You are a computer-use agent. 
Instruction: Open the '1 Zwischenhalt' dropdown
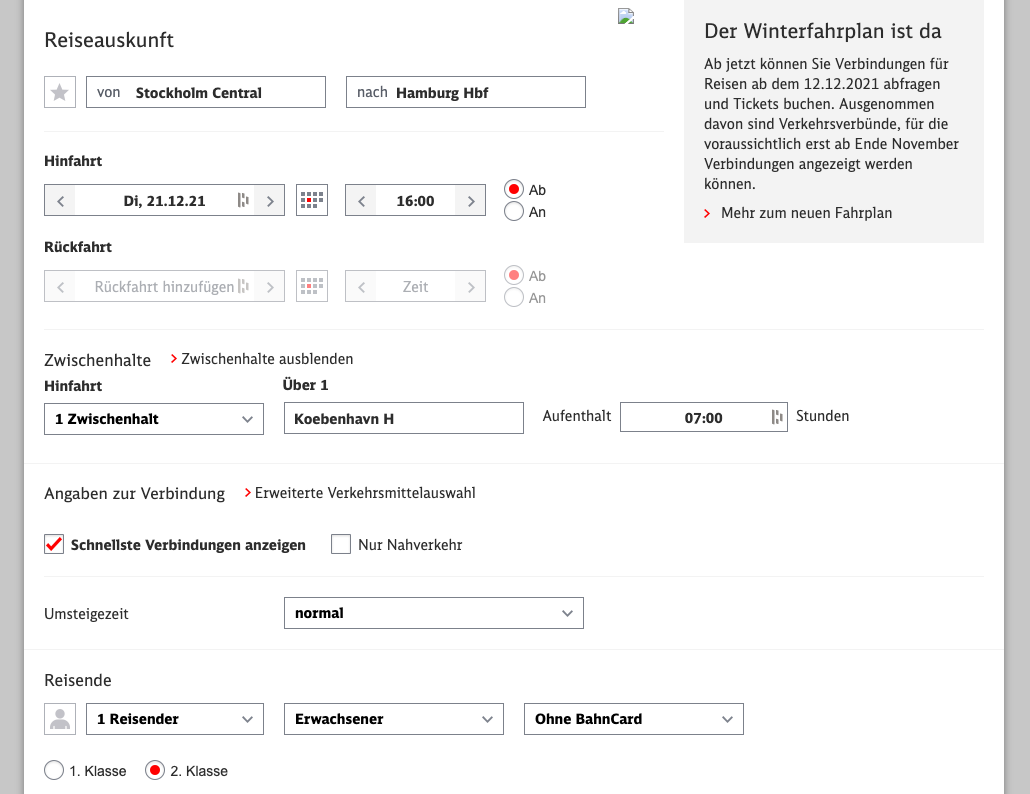click(154, 419)
